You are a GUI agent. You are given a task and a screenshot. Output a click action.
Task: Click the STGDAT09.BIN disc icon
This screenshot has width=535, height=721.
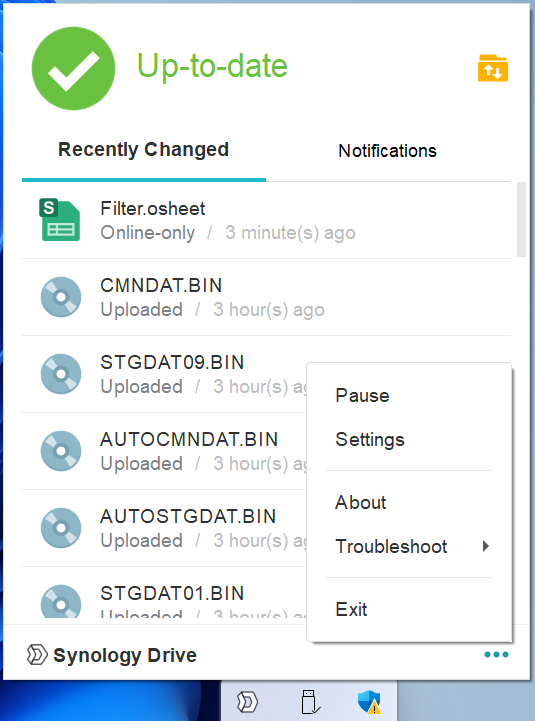tap(61, 373)
